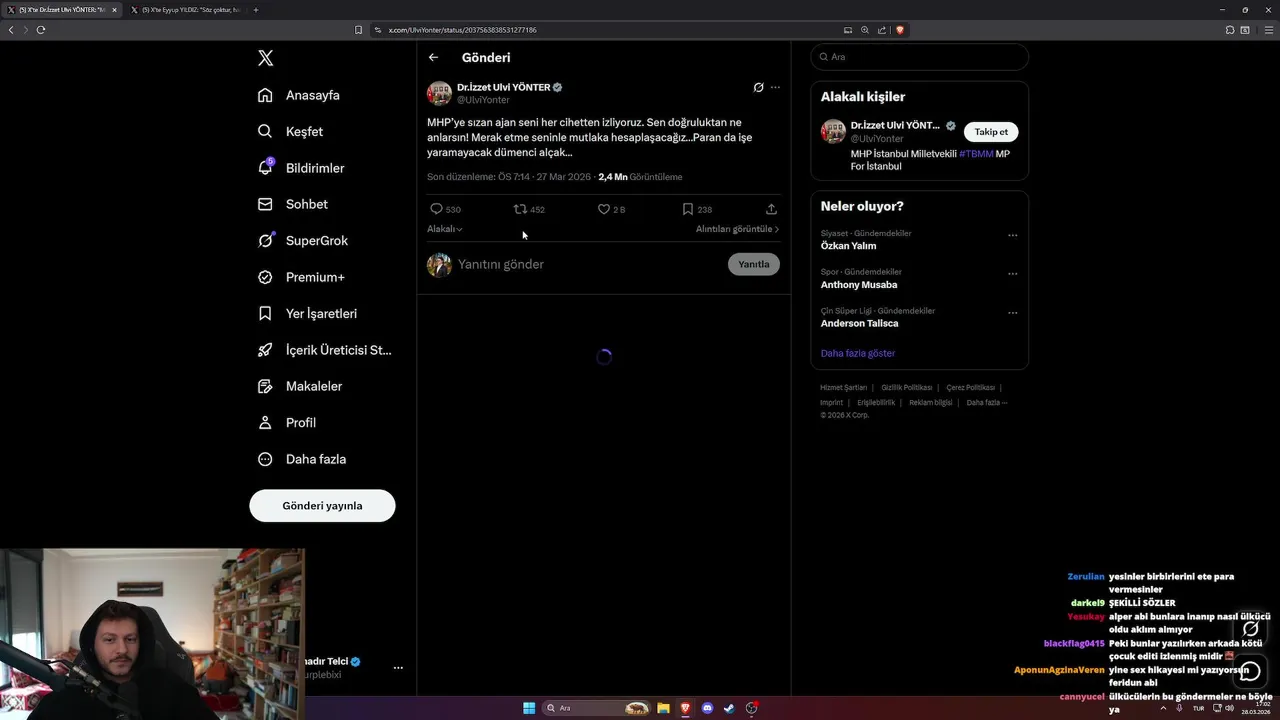
Task: Click the Gönderi yayınla button
Action: click(322, 506)
